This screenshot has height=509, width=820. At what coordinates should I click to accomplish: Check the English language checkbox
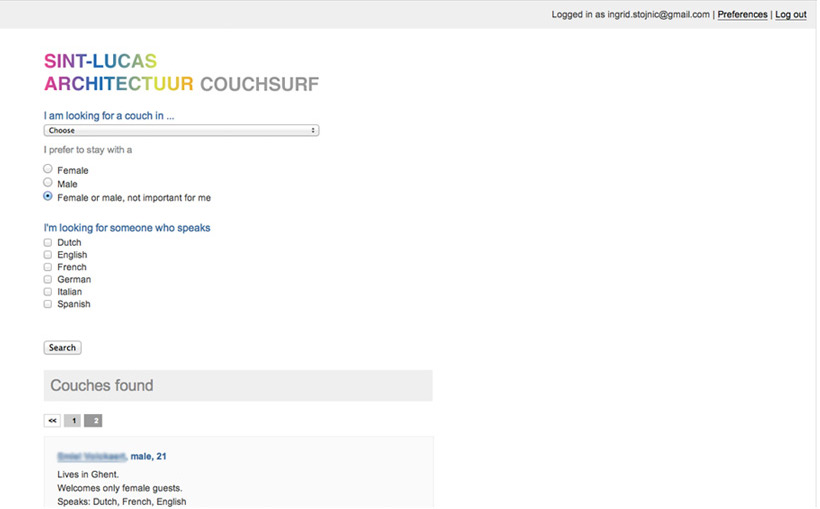[48, 255]
